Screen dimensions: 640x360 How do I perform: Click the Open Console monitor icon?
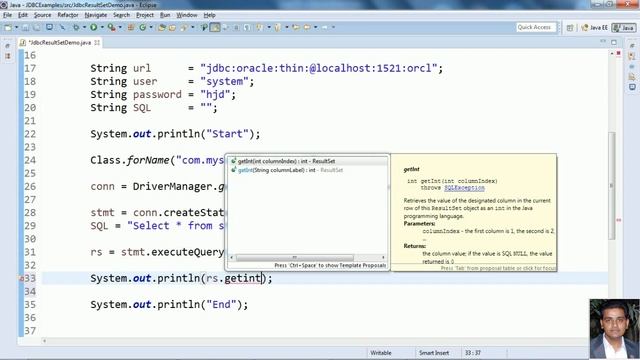49,27
